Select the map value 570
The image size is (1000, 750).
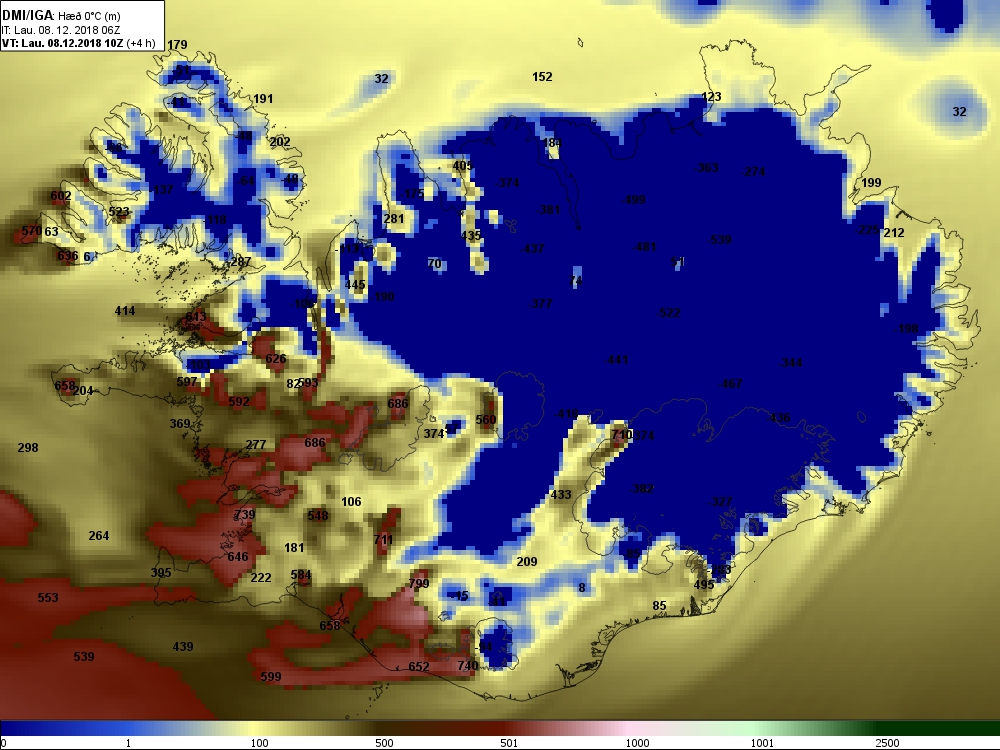tap(31, 231)
